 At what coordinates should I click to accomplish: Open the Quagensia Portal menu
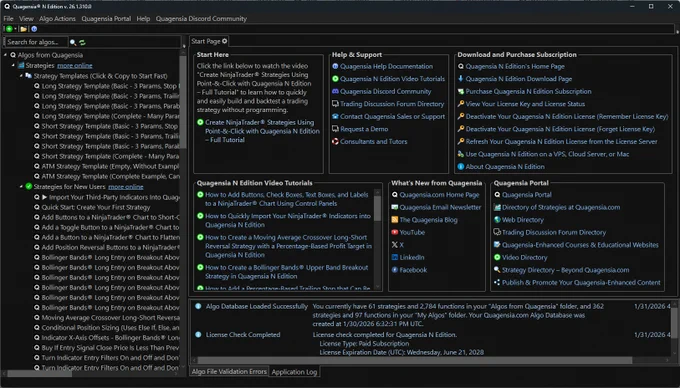(106, 19)
